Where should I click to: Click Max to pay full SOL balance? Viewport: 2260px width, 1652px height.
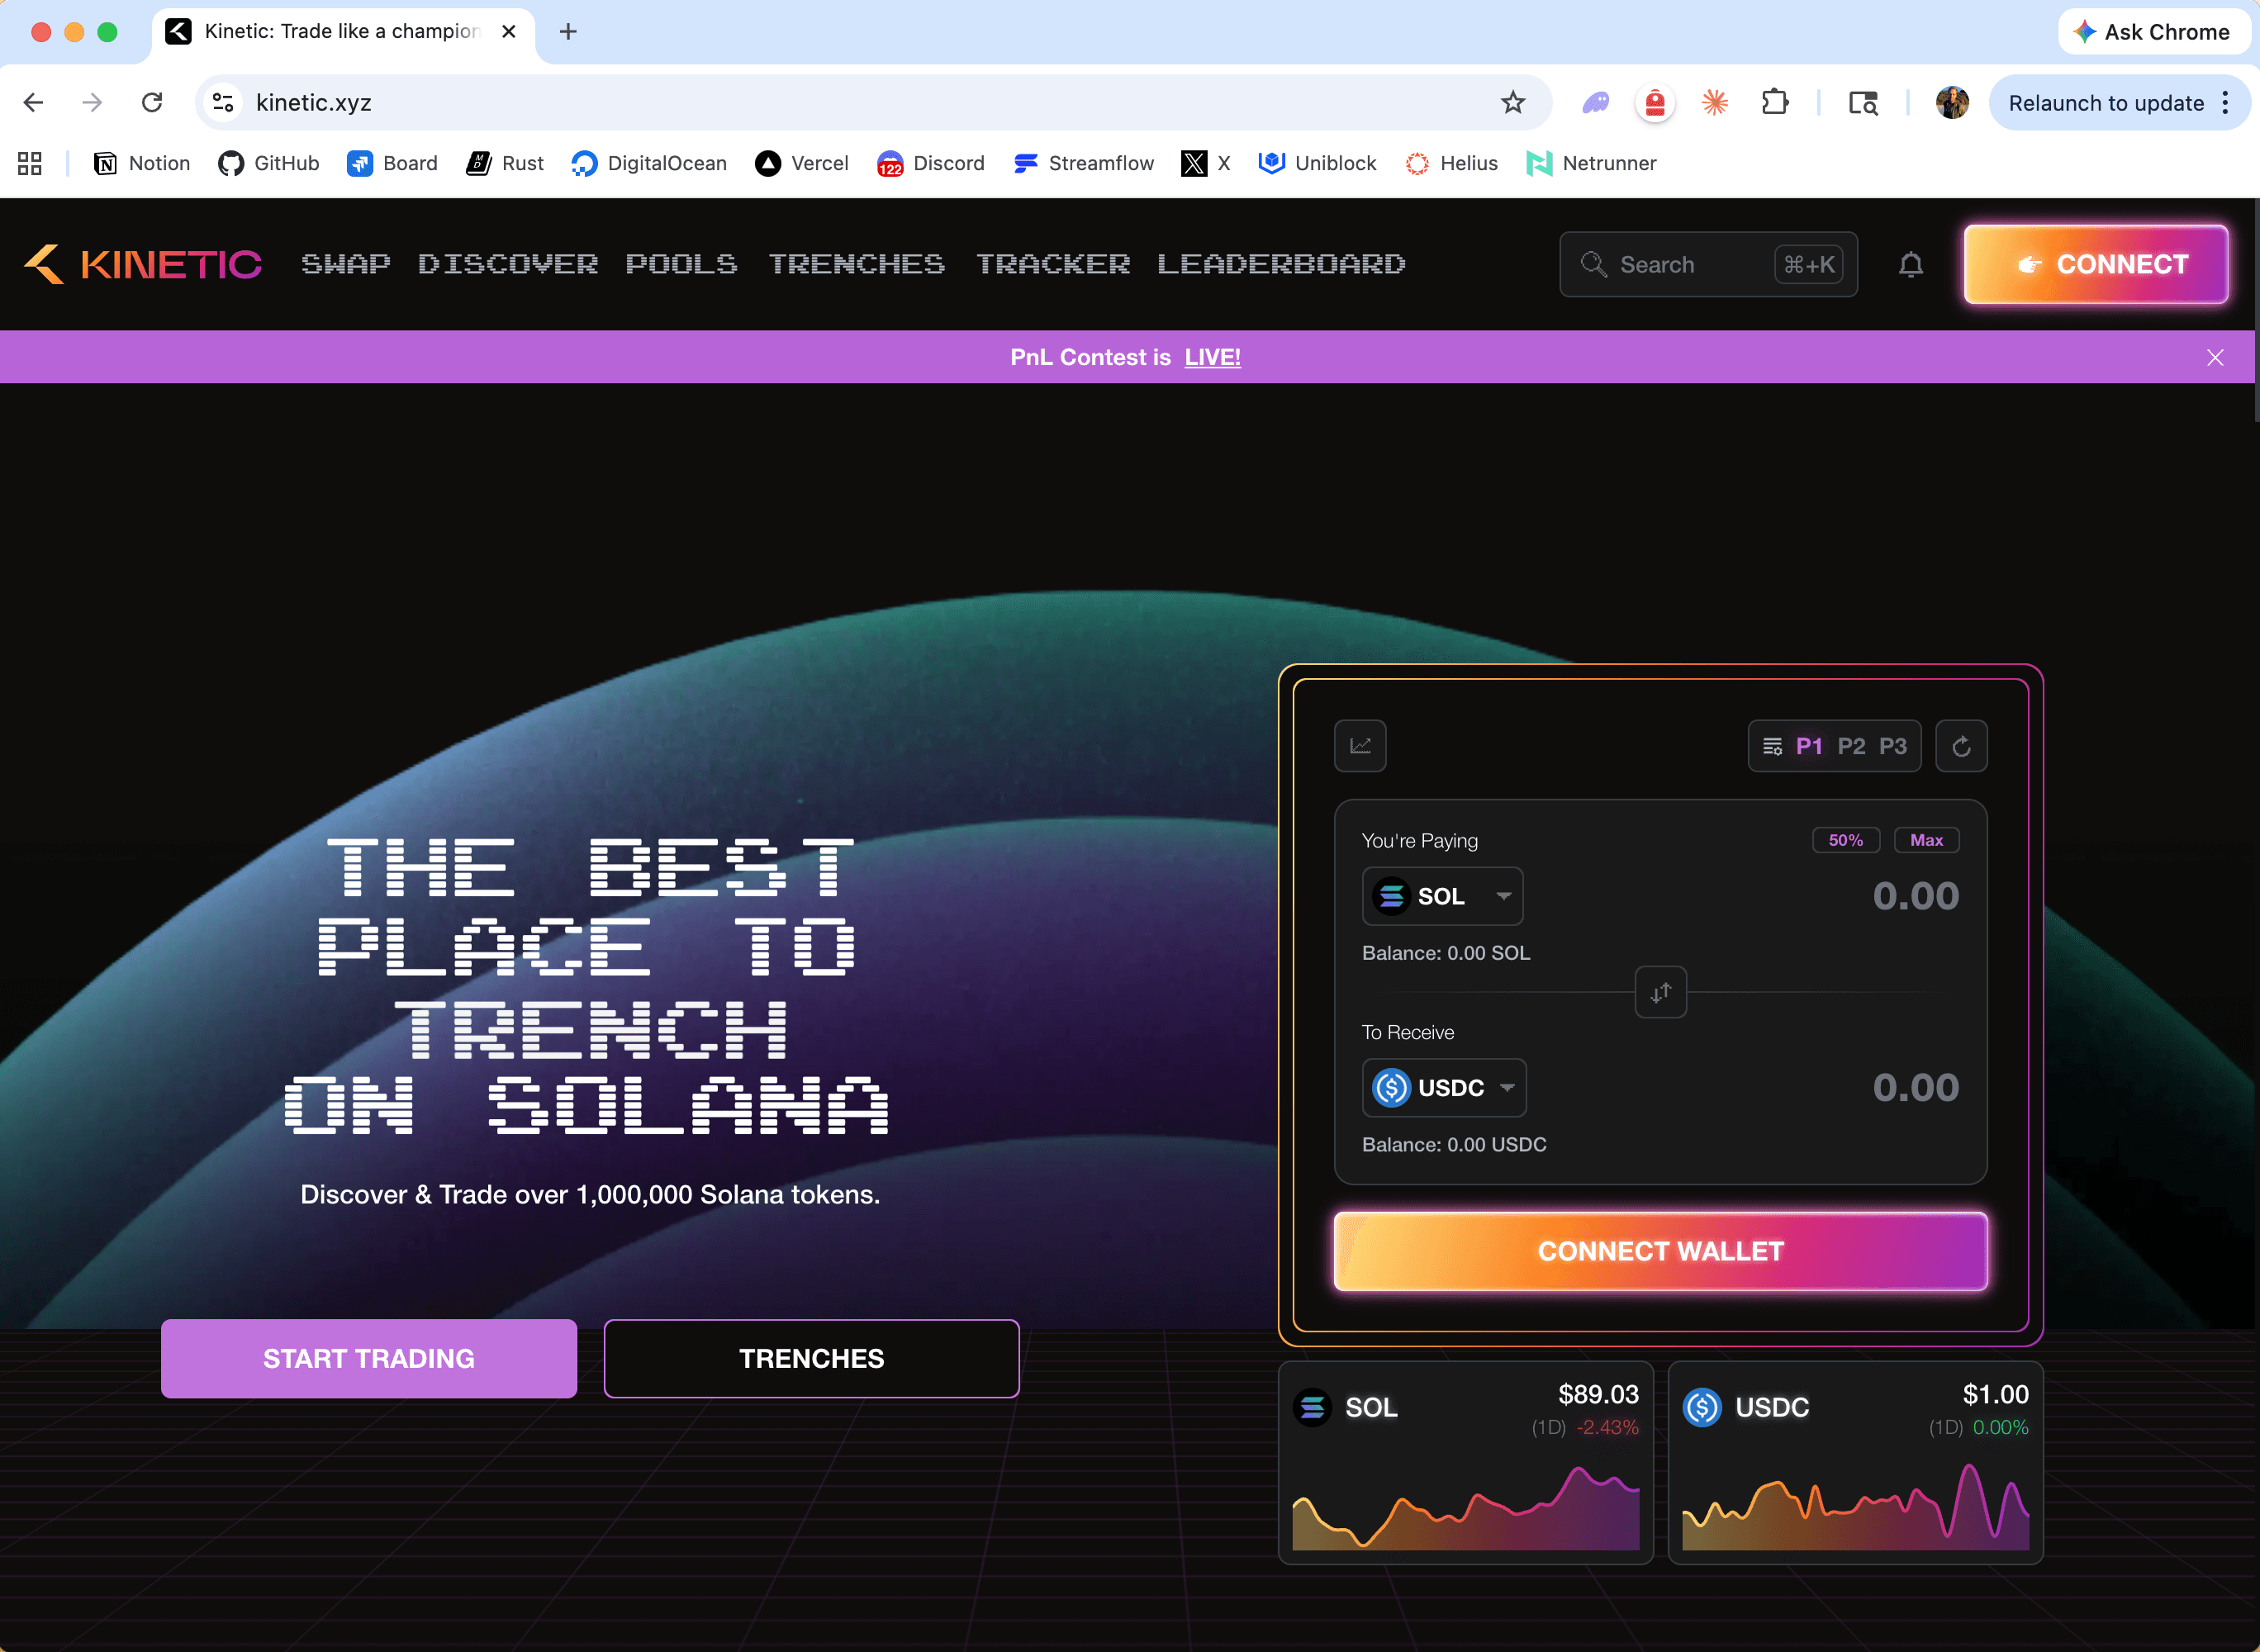coord(1926,840)
